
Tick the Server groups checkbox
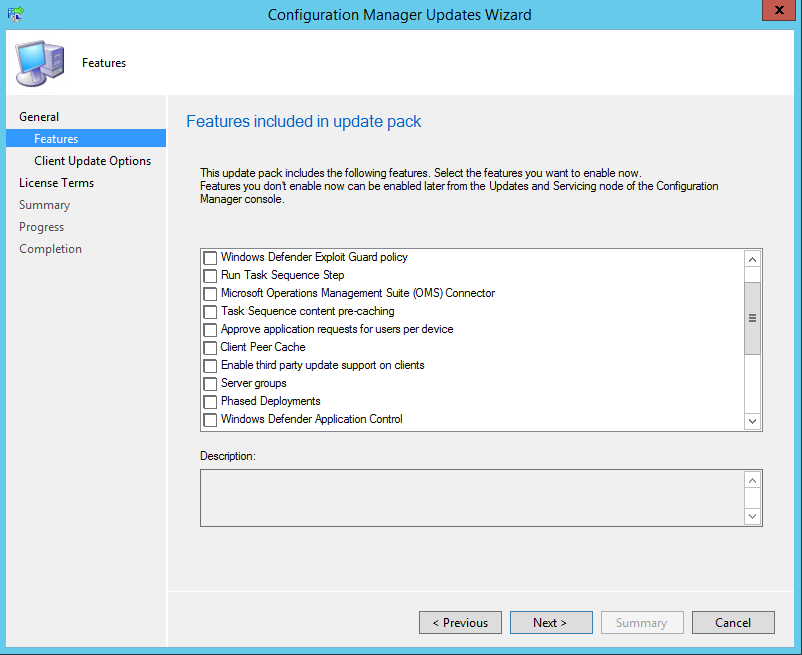tap(210, 383)
